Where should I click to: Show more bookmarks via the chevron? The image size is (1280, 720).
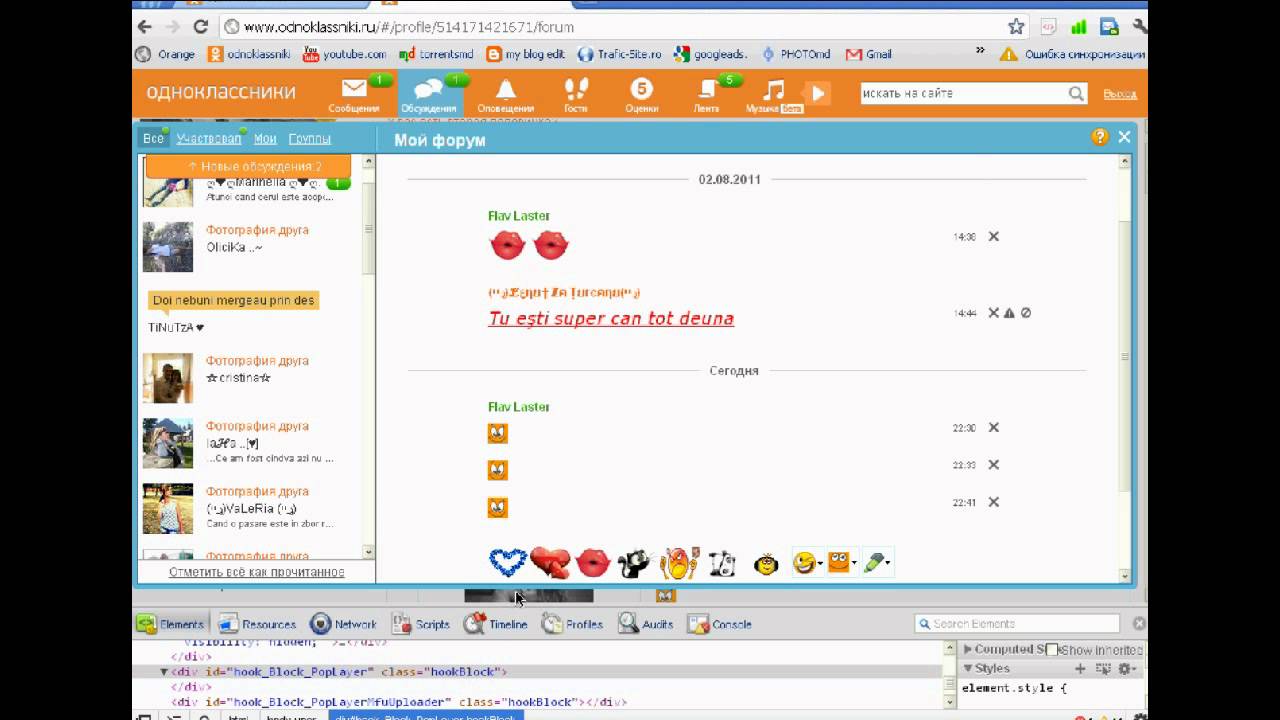click(x=980, y=51)
